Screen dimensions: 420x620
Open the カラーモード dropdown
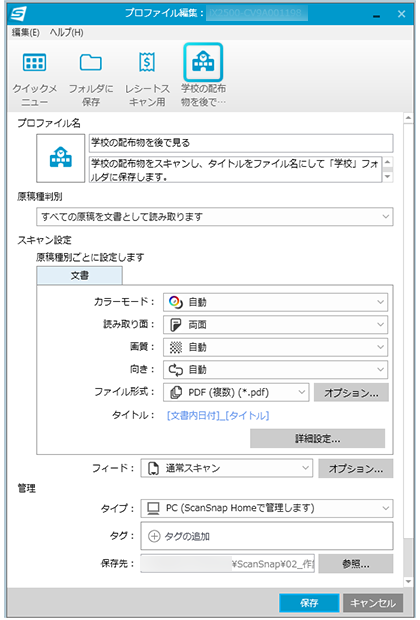[275, 302]
